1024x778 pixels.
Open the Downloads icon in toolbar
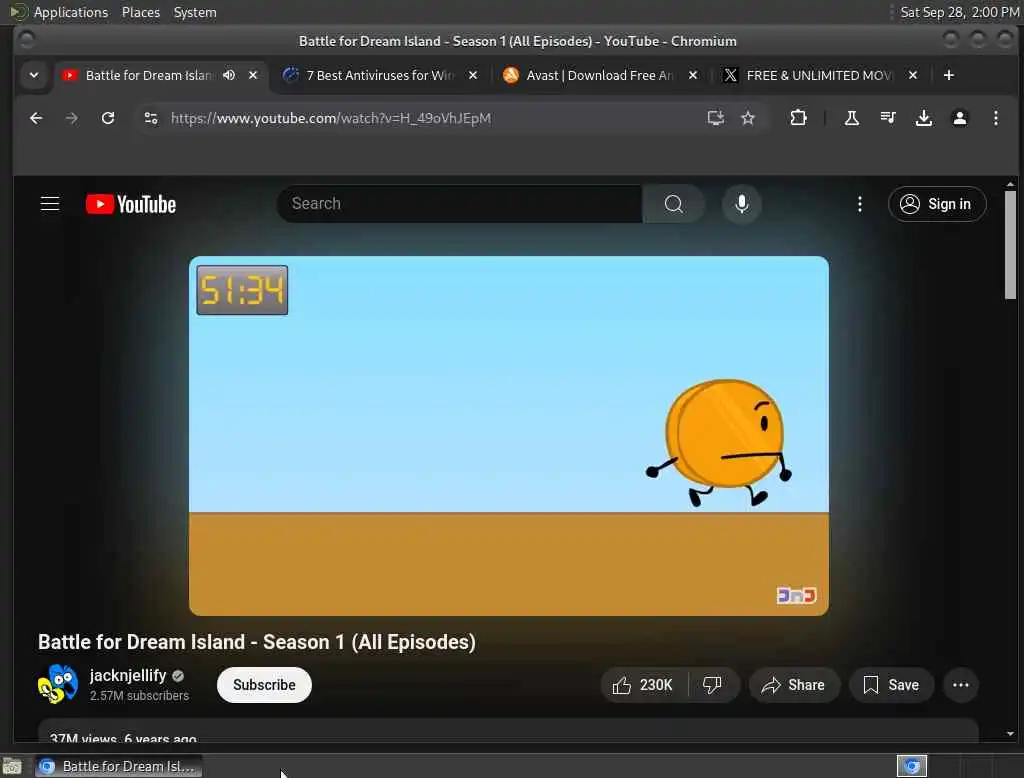pyautogui.click(x=923, y=118)
